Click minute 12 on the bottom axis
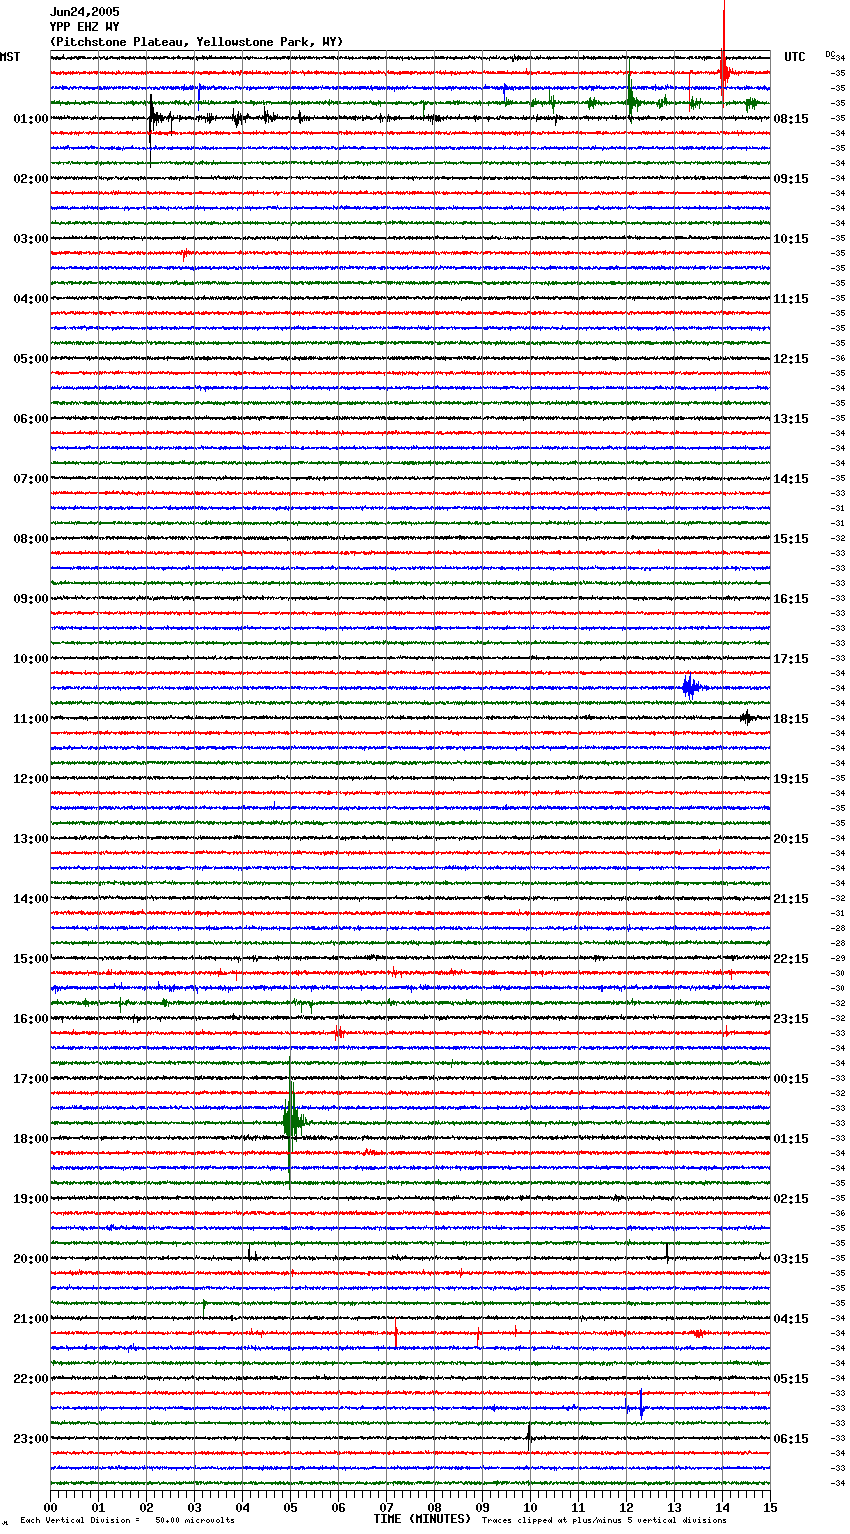The width and height of the screenshot is (850, 1534). (x=626, y=1507)
